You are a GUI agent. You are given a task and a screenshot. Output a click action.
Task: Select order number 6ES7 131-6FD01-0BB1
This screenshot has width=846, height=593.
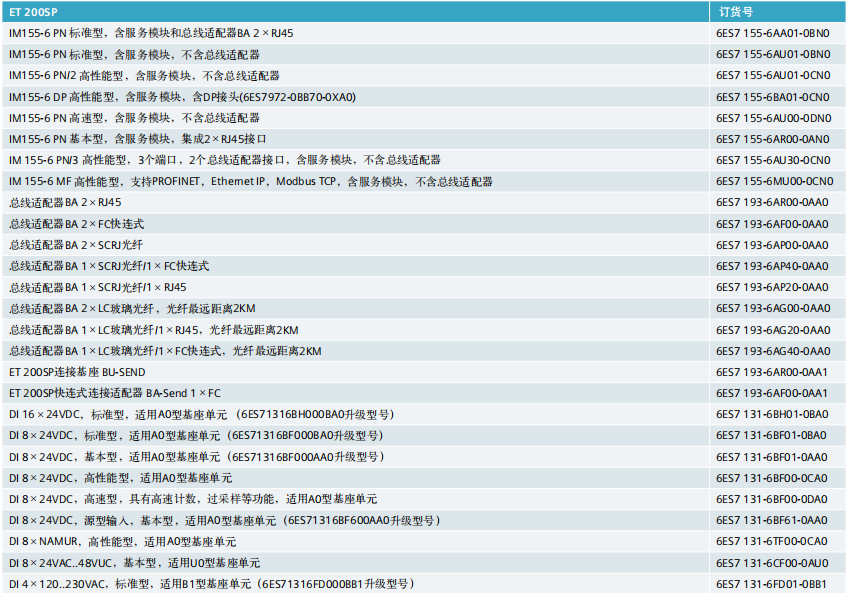pos(771,584)
